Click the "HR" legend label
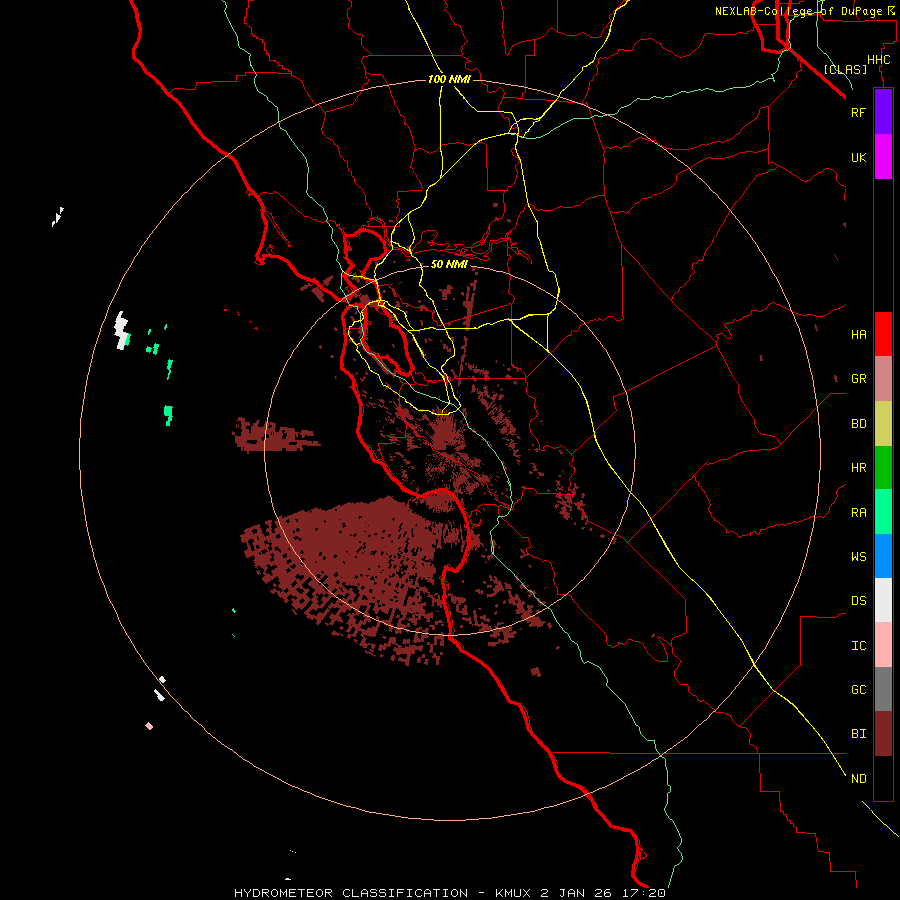 (x=859, y=468)
